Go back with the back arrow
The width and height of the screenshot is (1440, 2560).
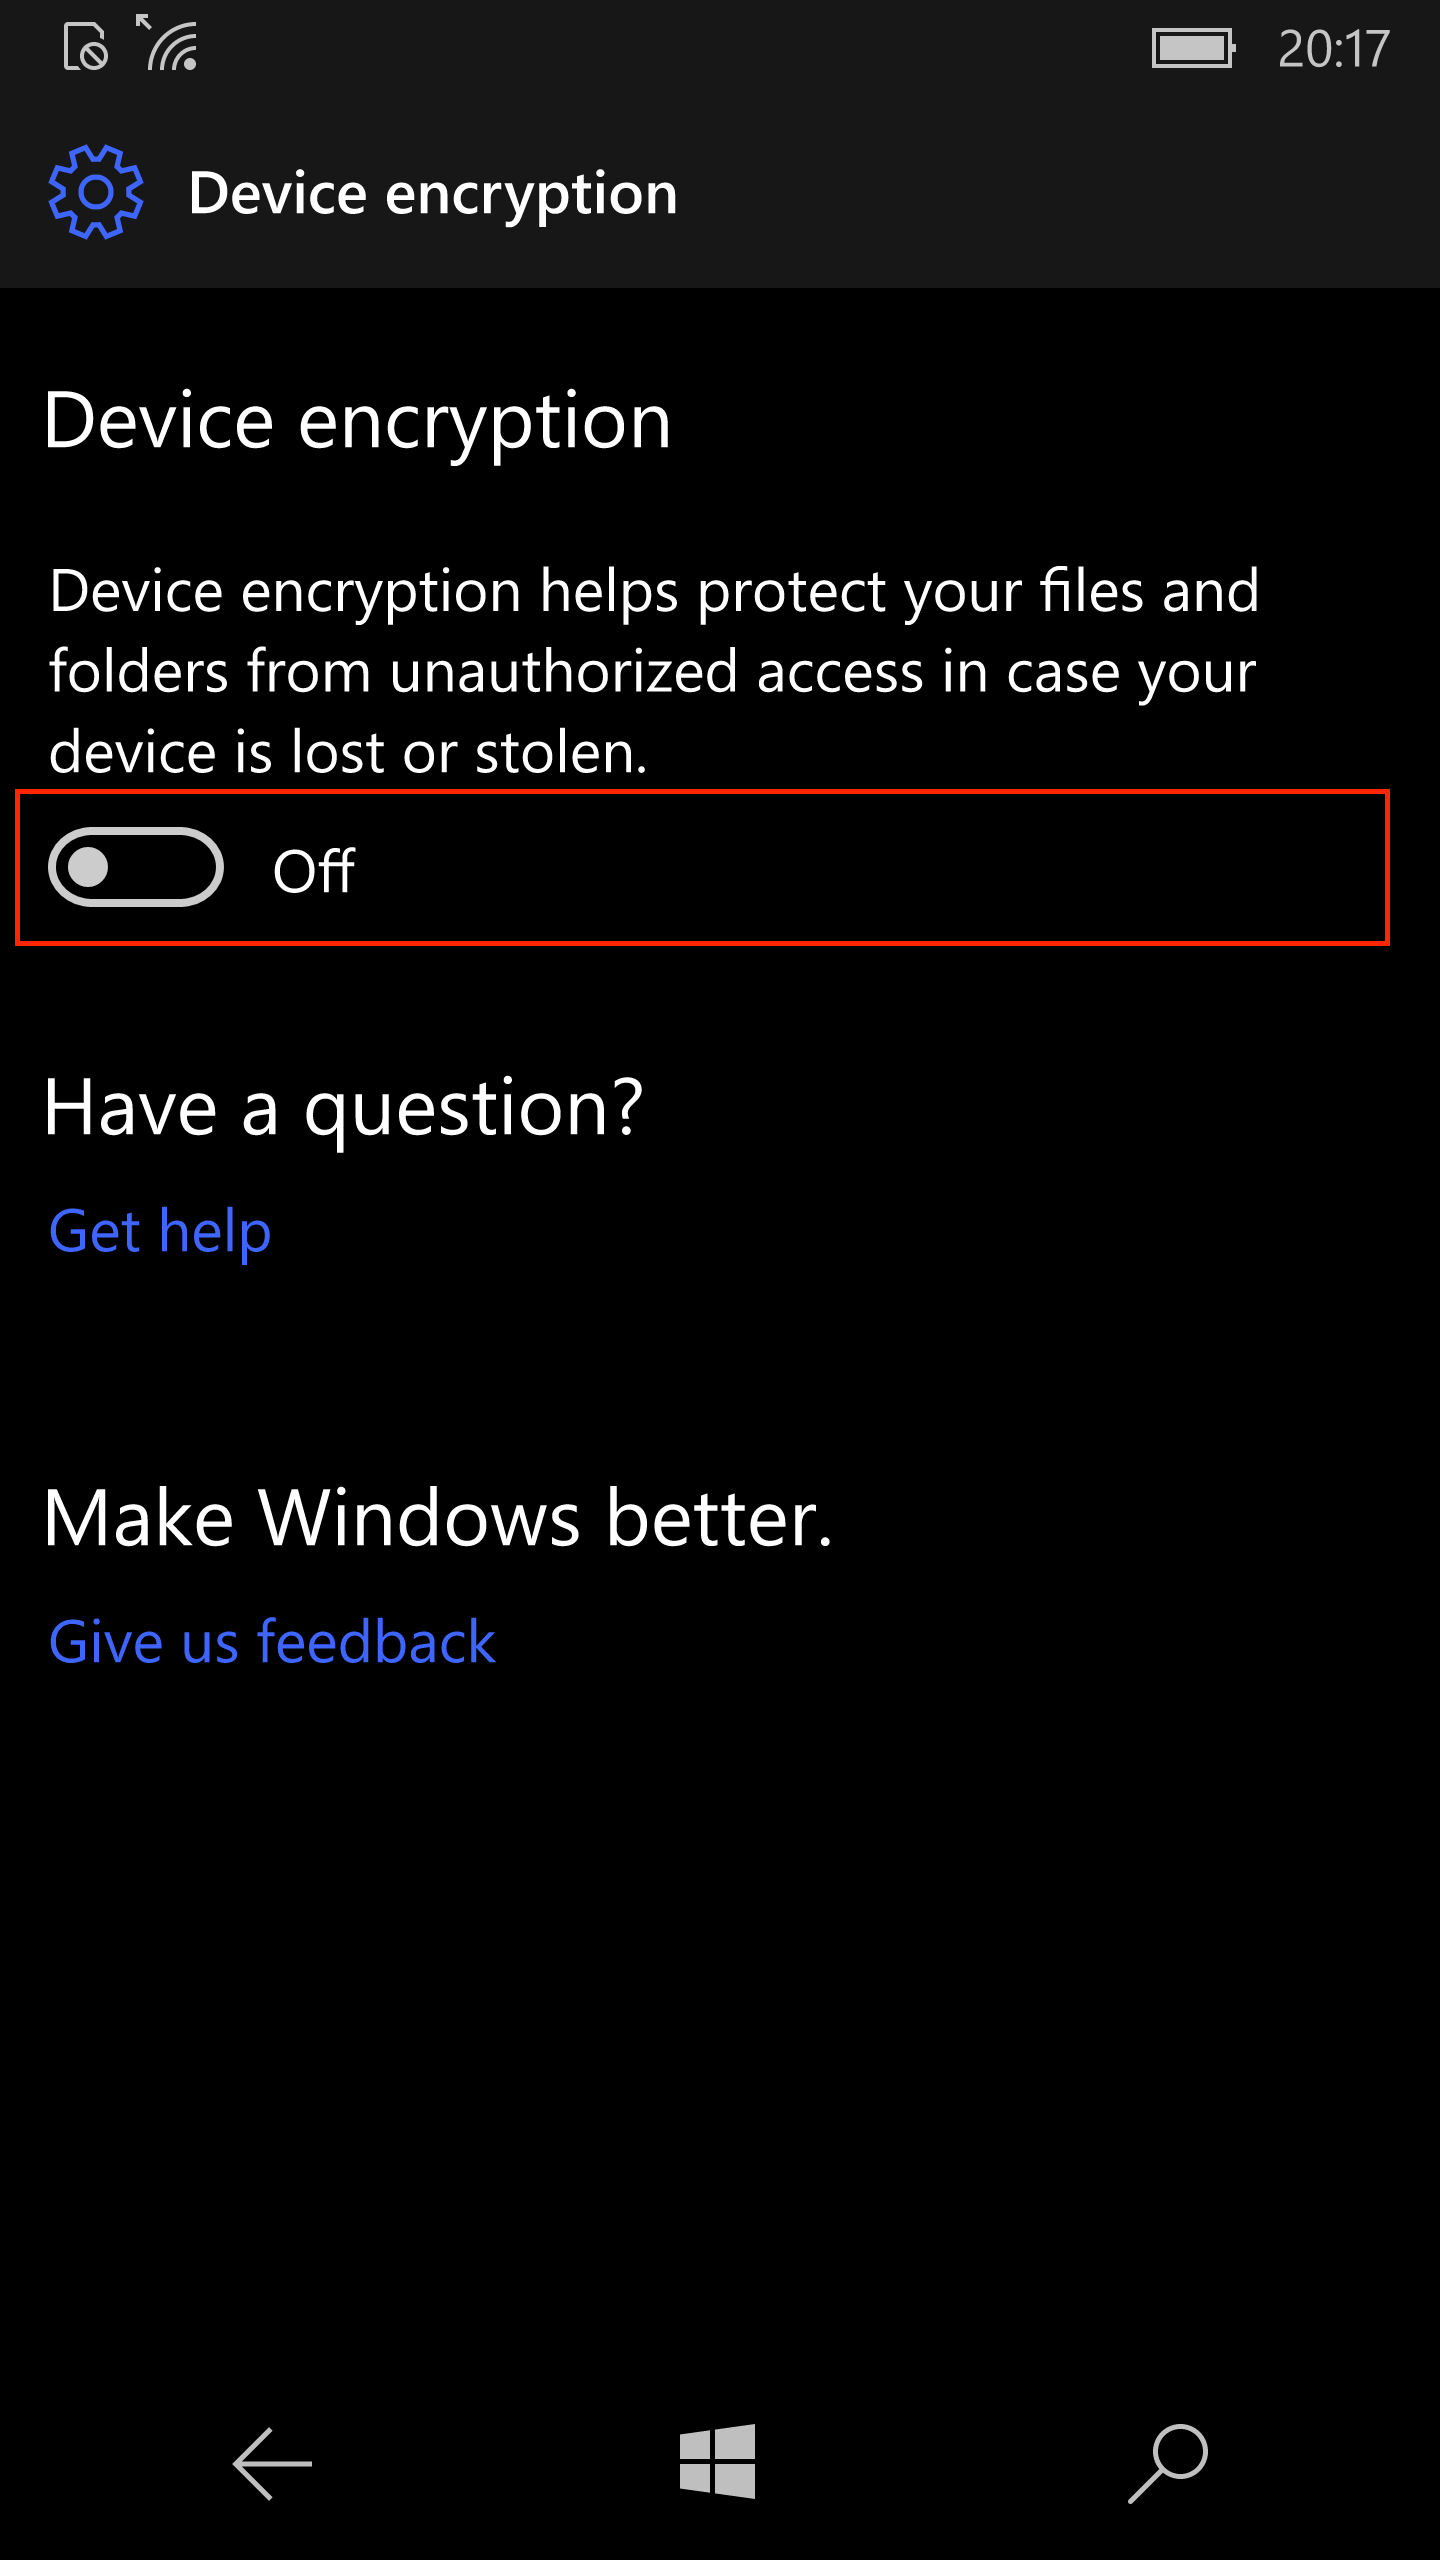(272, 2464)
